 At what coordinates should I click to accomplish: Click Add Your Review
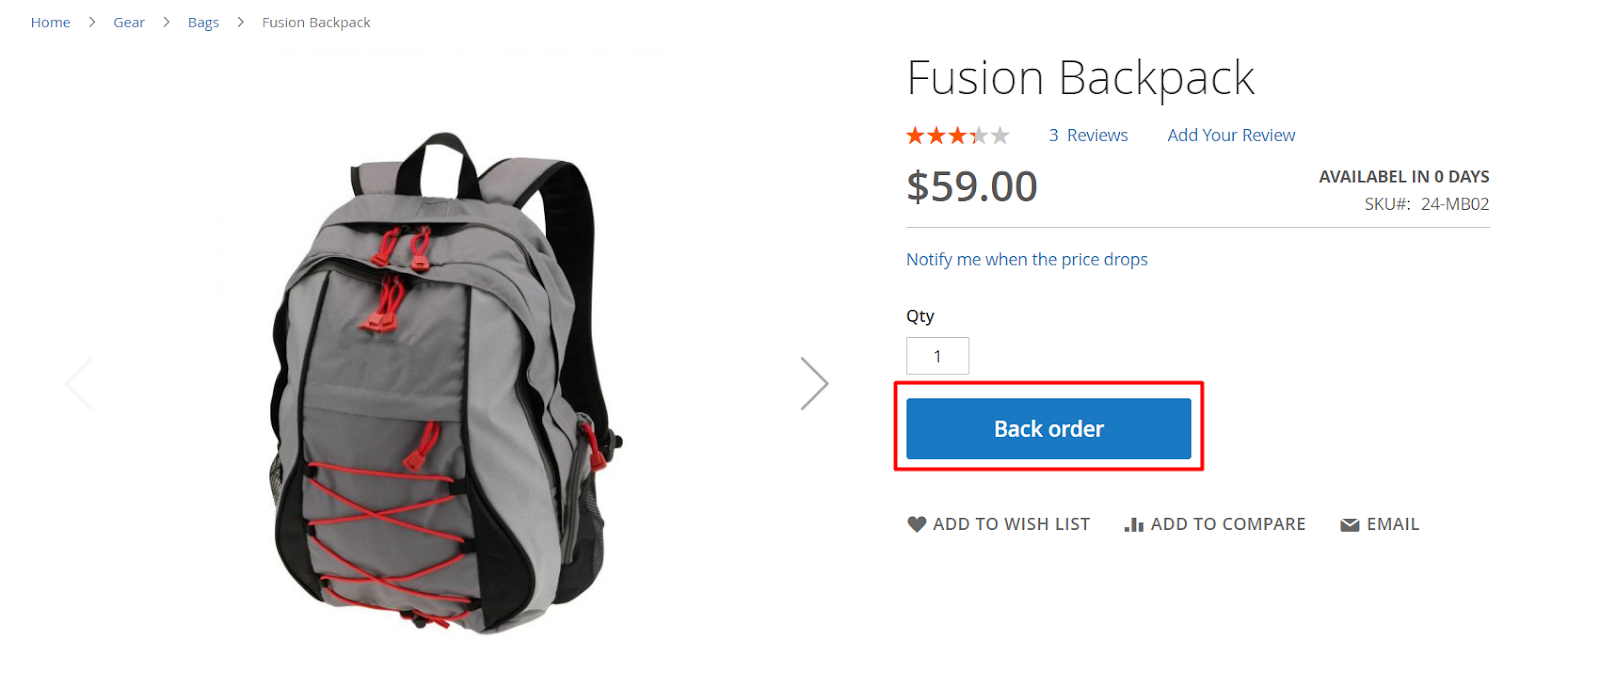[x=1231, y=135]
